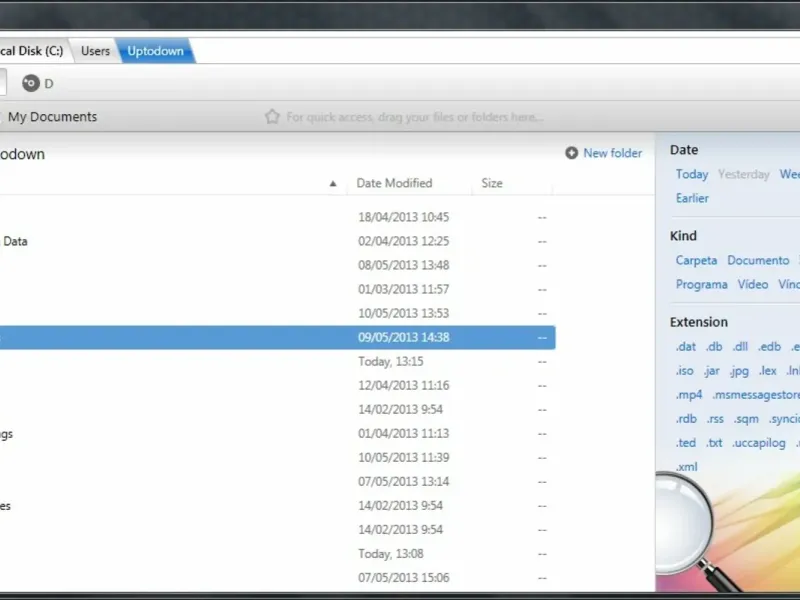Filter by .uccapilog extension
This screenshot has height=600, width=800.
tap(759, 443)
